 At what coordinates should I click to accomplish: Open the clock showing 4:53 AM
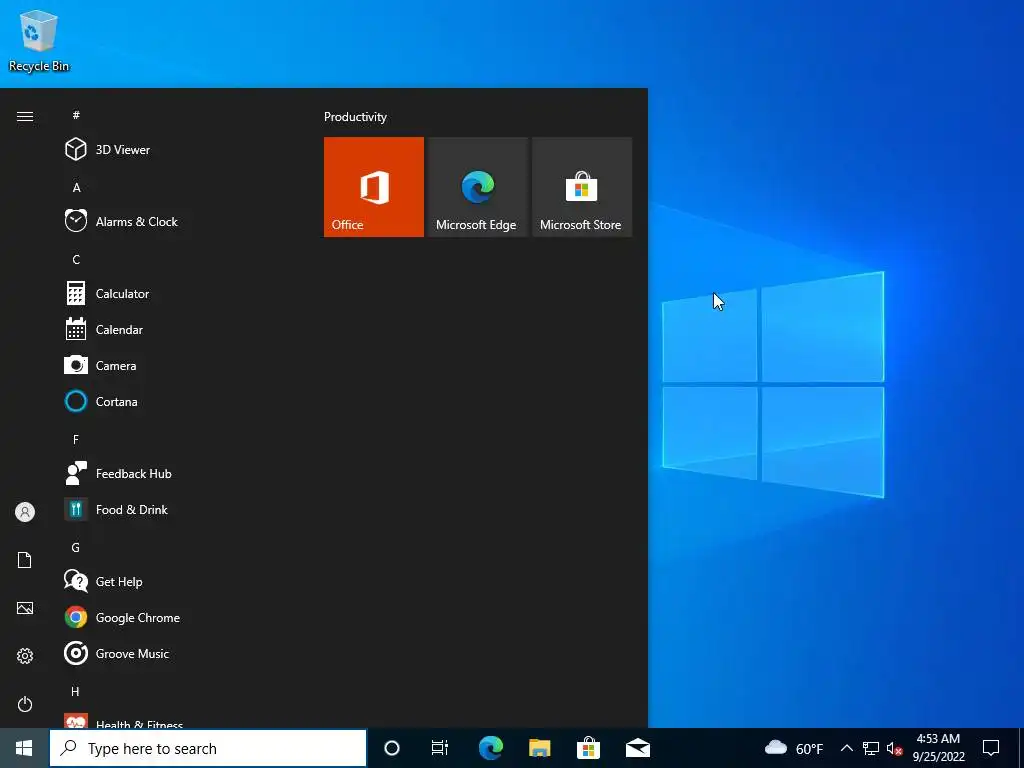coord(938,748)
